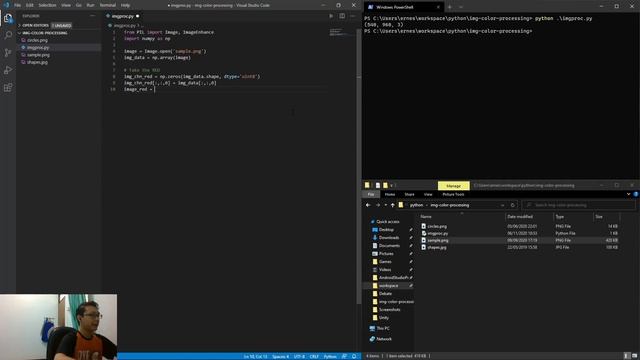Open the Run menu in VS Code
Viewport: 640px width, 360px height.
click(x=91, y=5)
